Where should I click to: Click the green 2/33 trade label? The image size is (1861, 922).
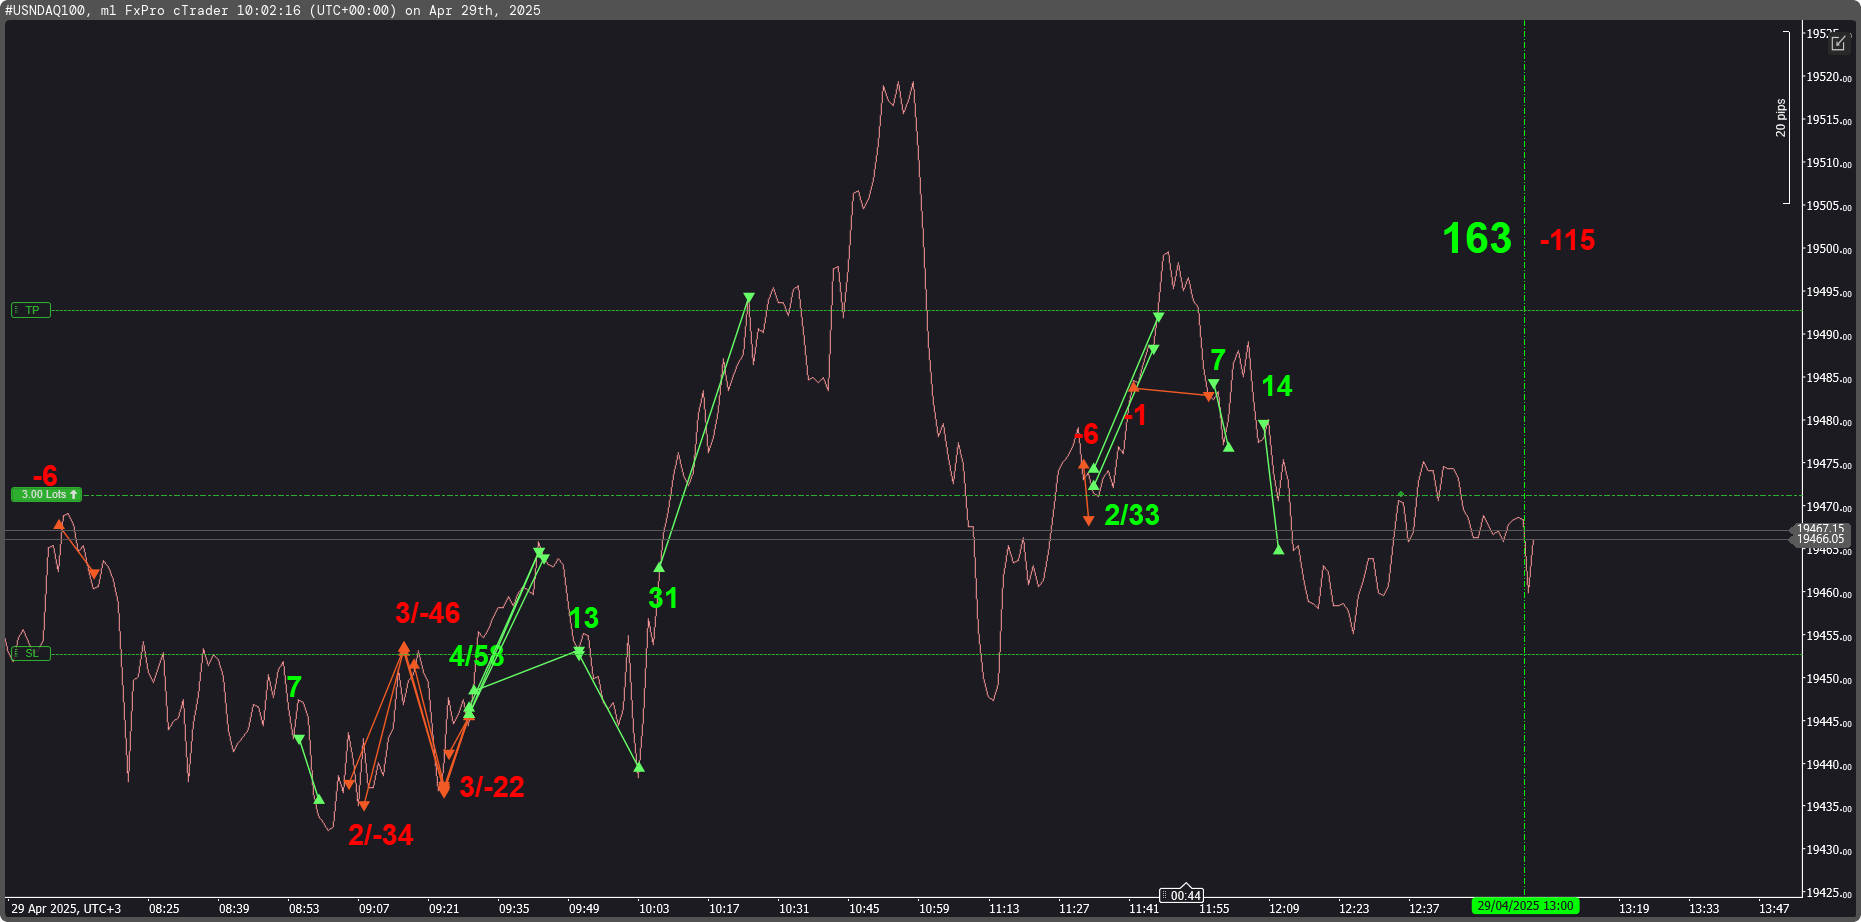(1131, 515)
